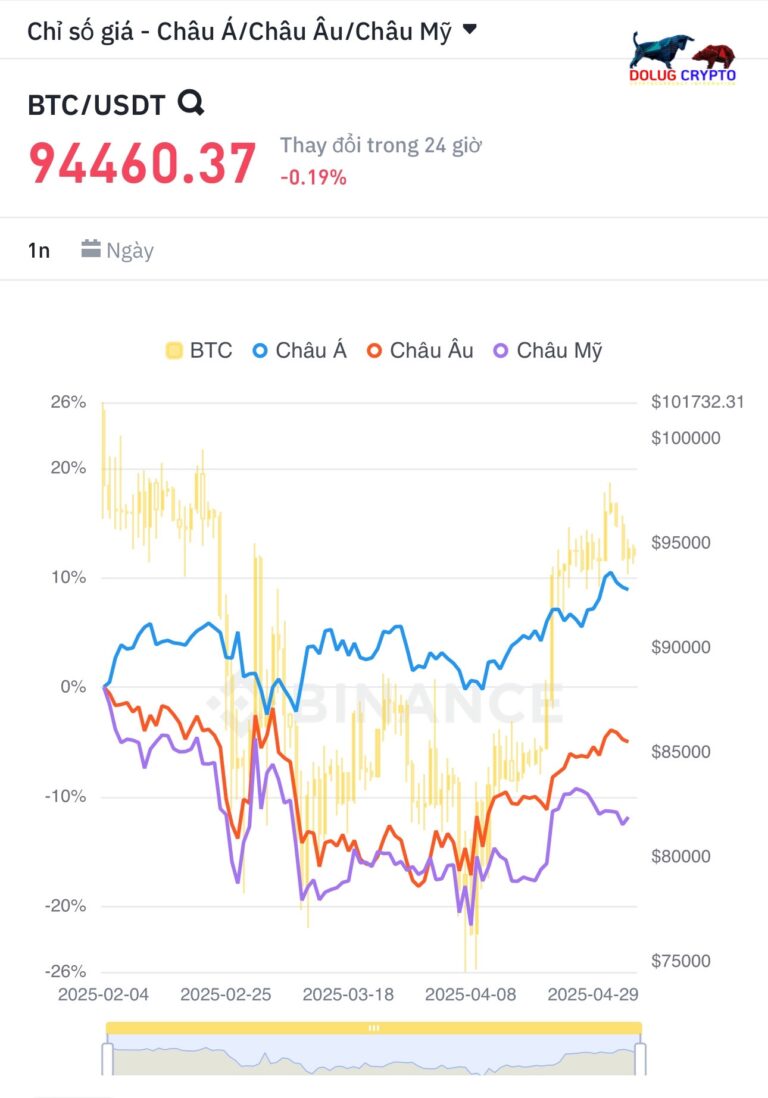Expand the Chỉ số giá dropdown arrow
Screen dimensions: 768x1098
[470, 29]
